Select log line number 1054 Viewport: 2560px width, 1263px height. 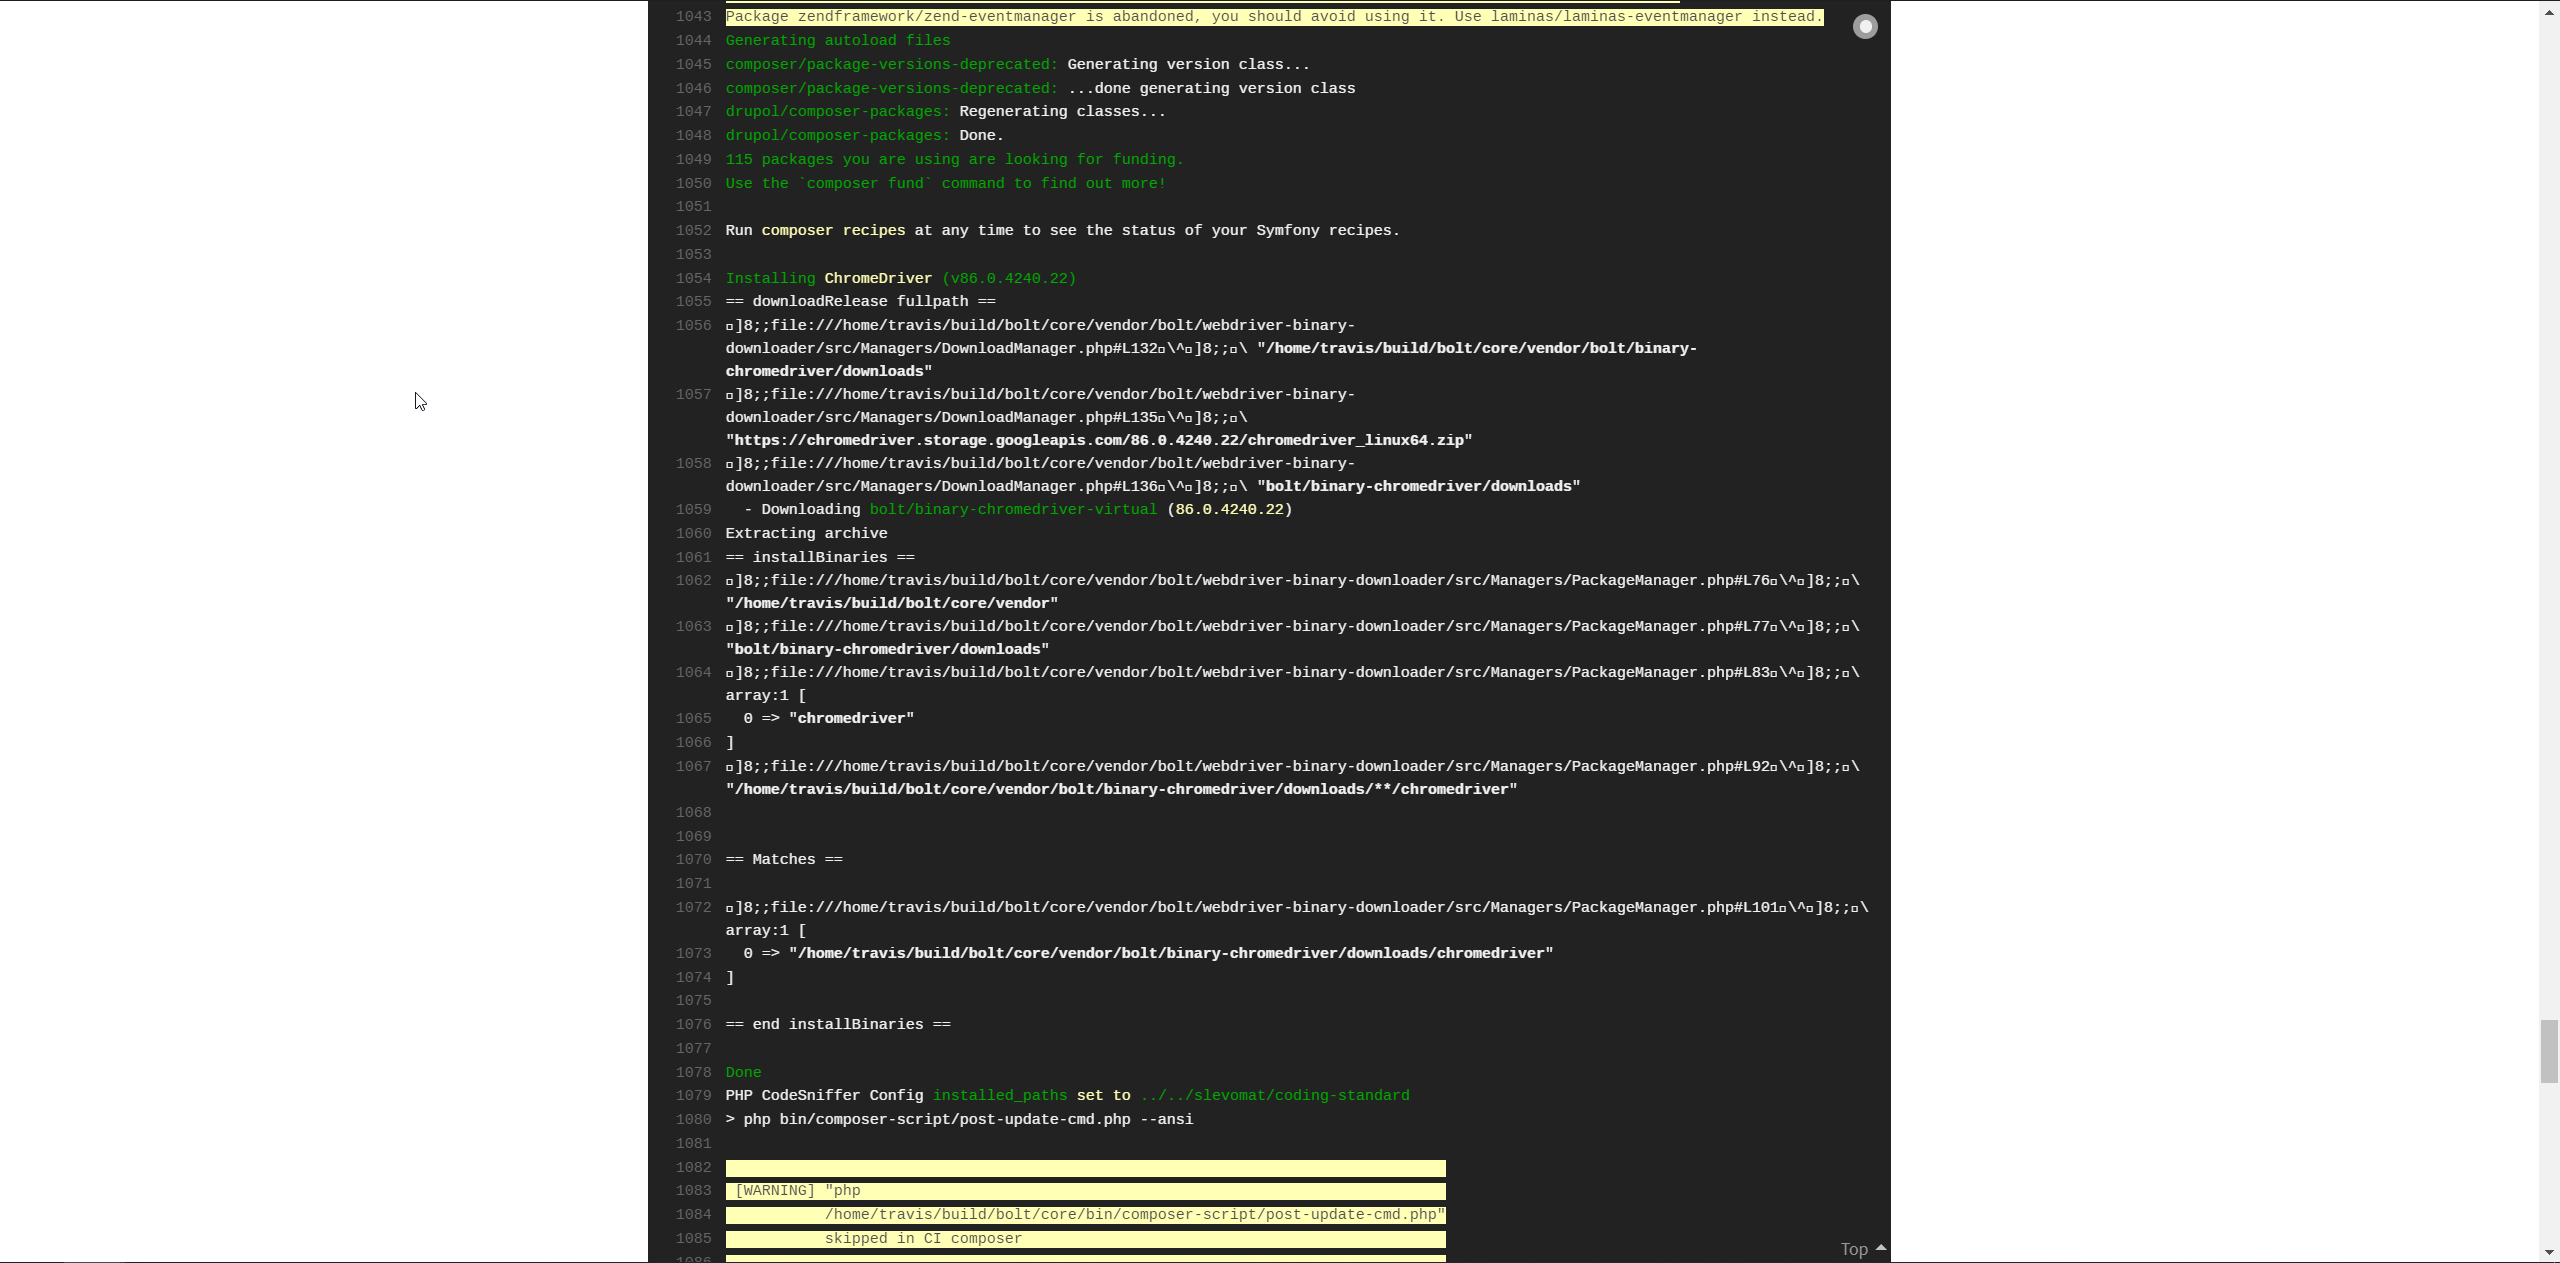click(x=693, y=278)
